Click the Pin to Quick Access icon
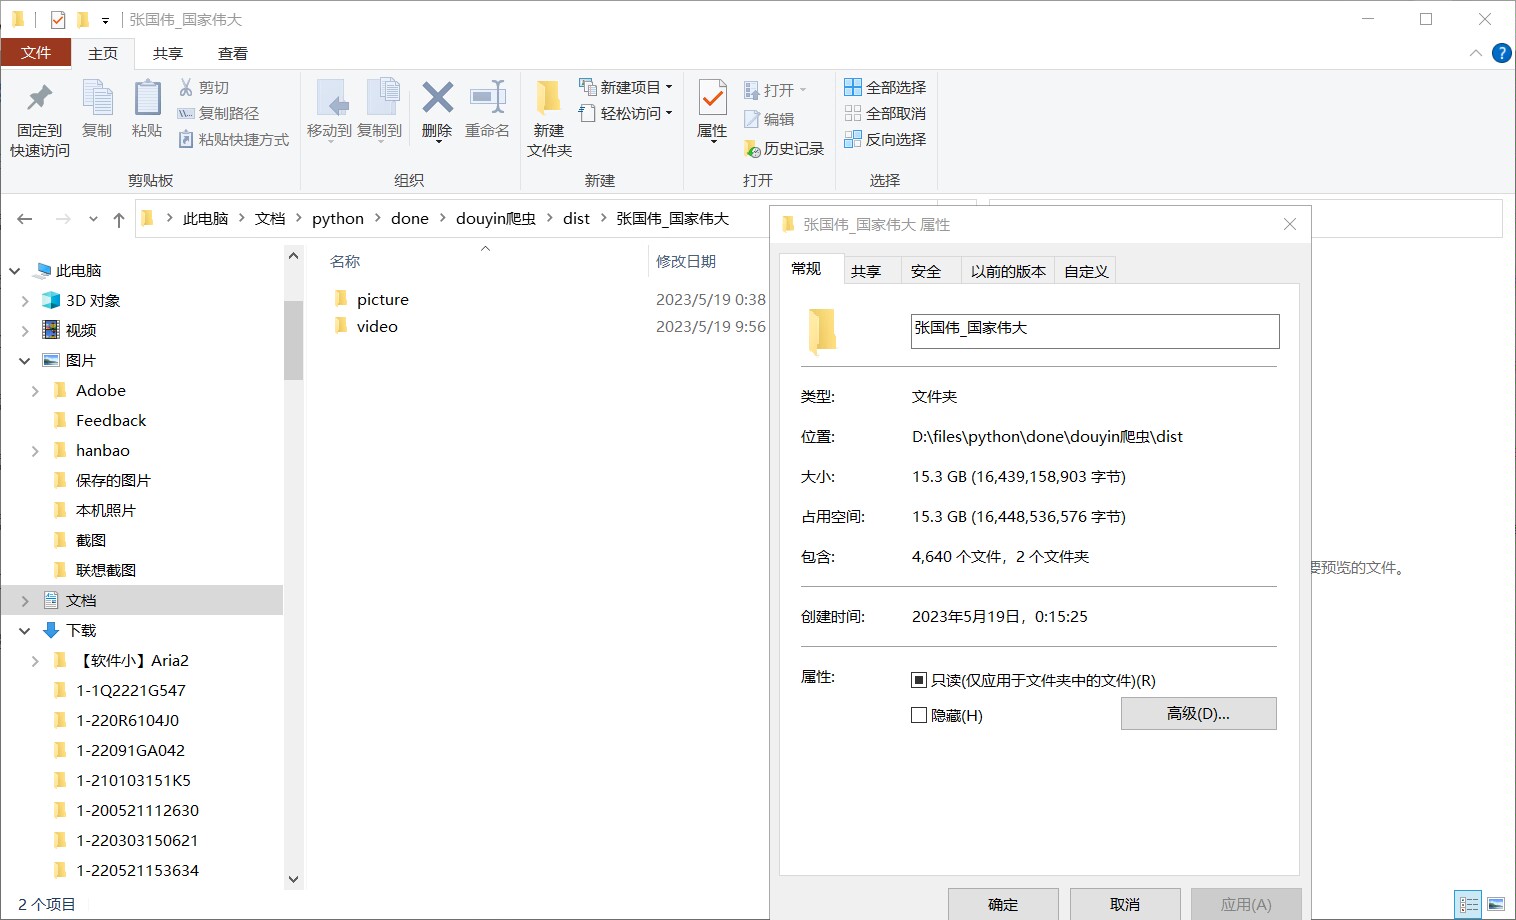 (39, 99)
